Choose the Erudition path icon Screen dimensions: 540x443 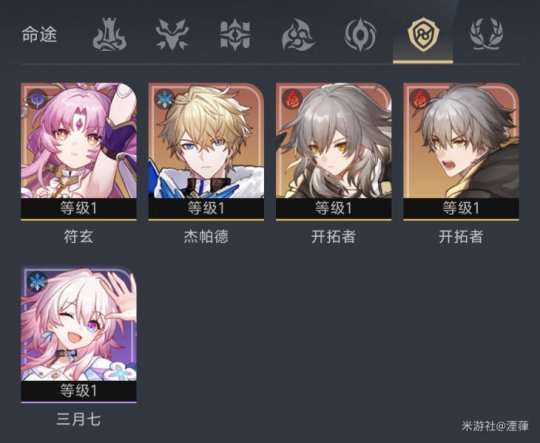pyautogui.click(x=235, y=35)
